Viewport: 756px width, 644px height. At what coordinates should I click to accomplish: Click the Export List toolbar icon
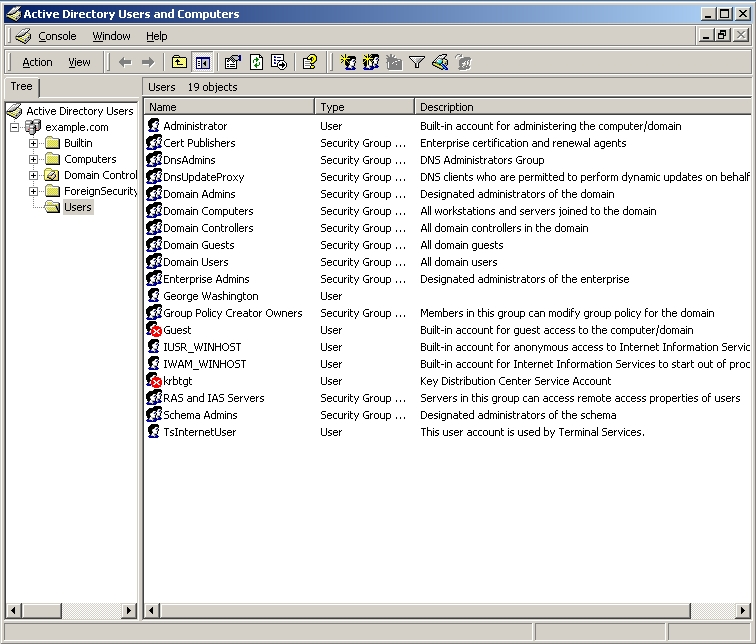[279, 62]
